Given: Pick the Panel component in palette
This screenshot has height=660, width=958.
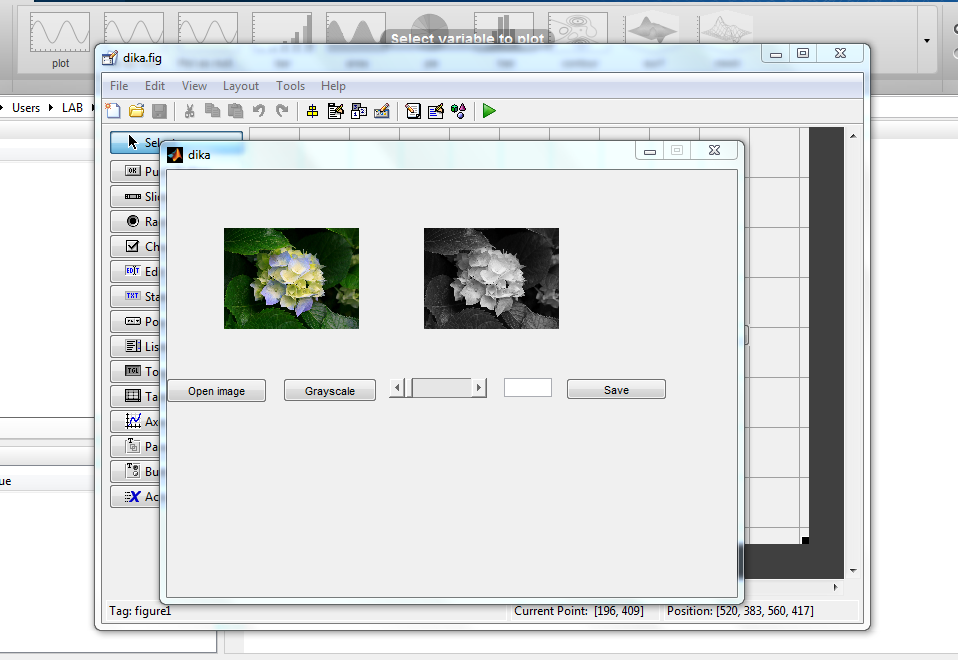Looking at the screenshot, I should [x=135, y=447].
